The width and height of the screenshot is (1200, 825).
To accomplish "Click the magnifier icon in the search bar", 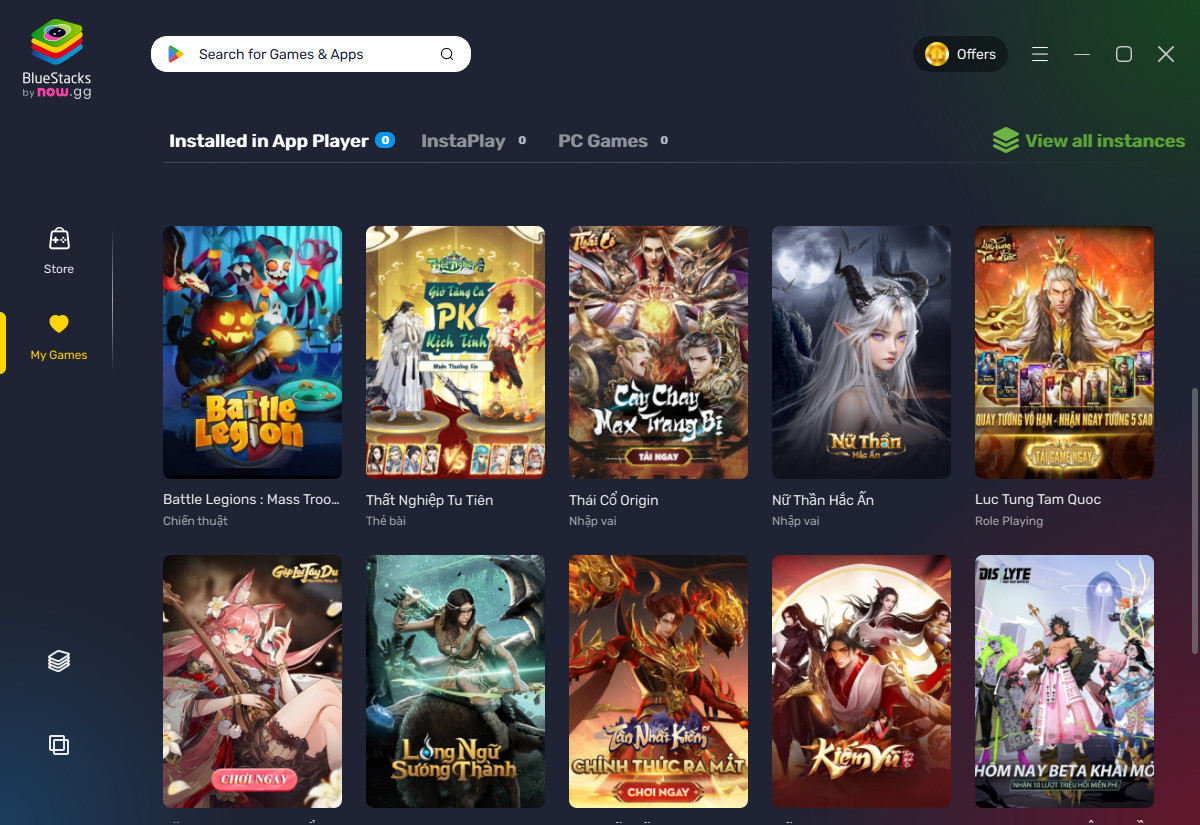I will tap(446, 53).
